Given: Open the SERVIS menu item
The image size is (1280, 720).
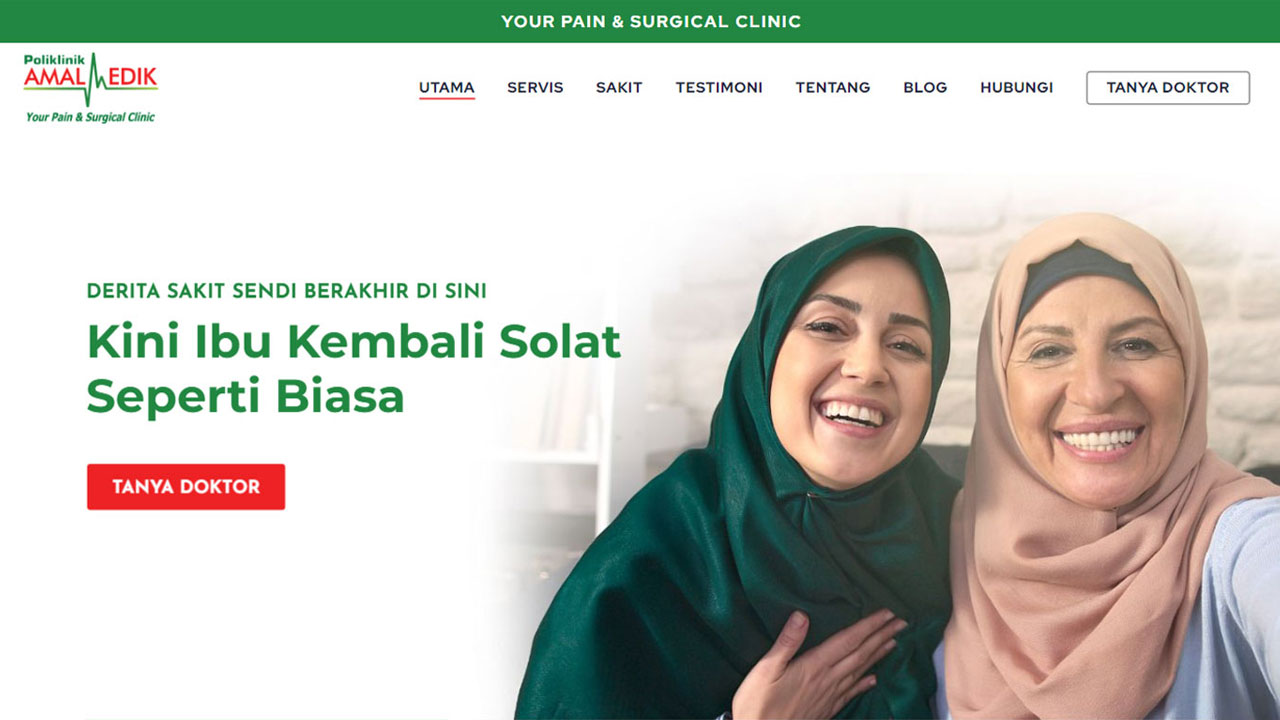Looking at the screenshot, I should pos(535,87).
